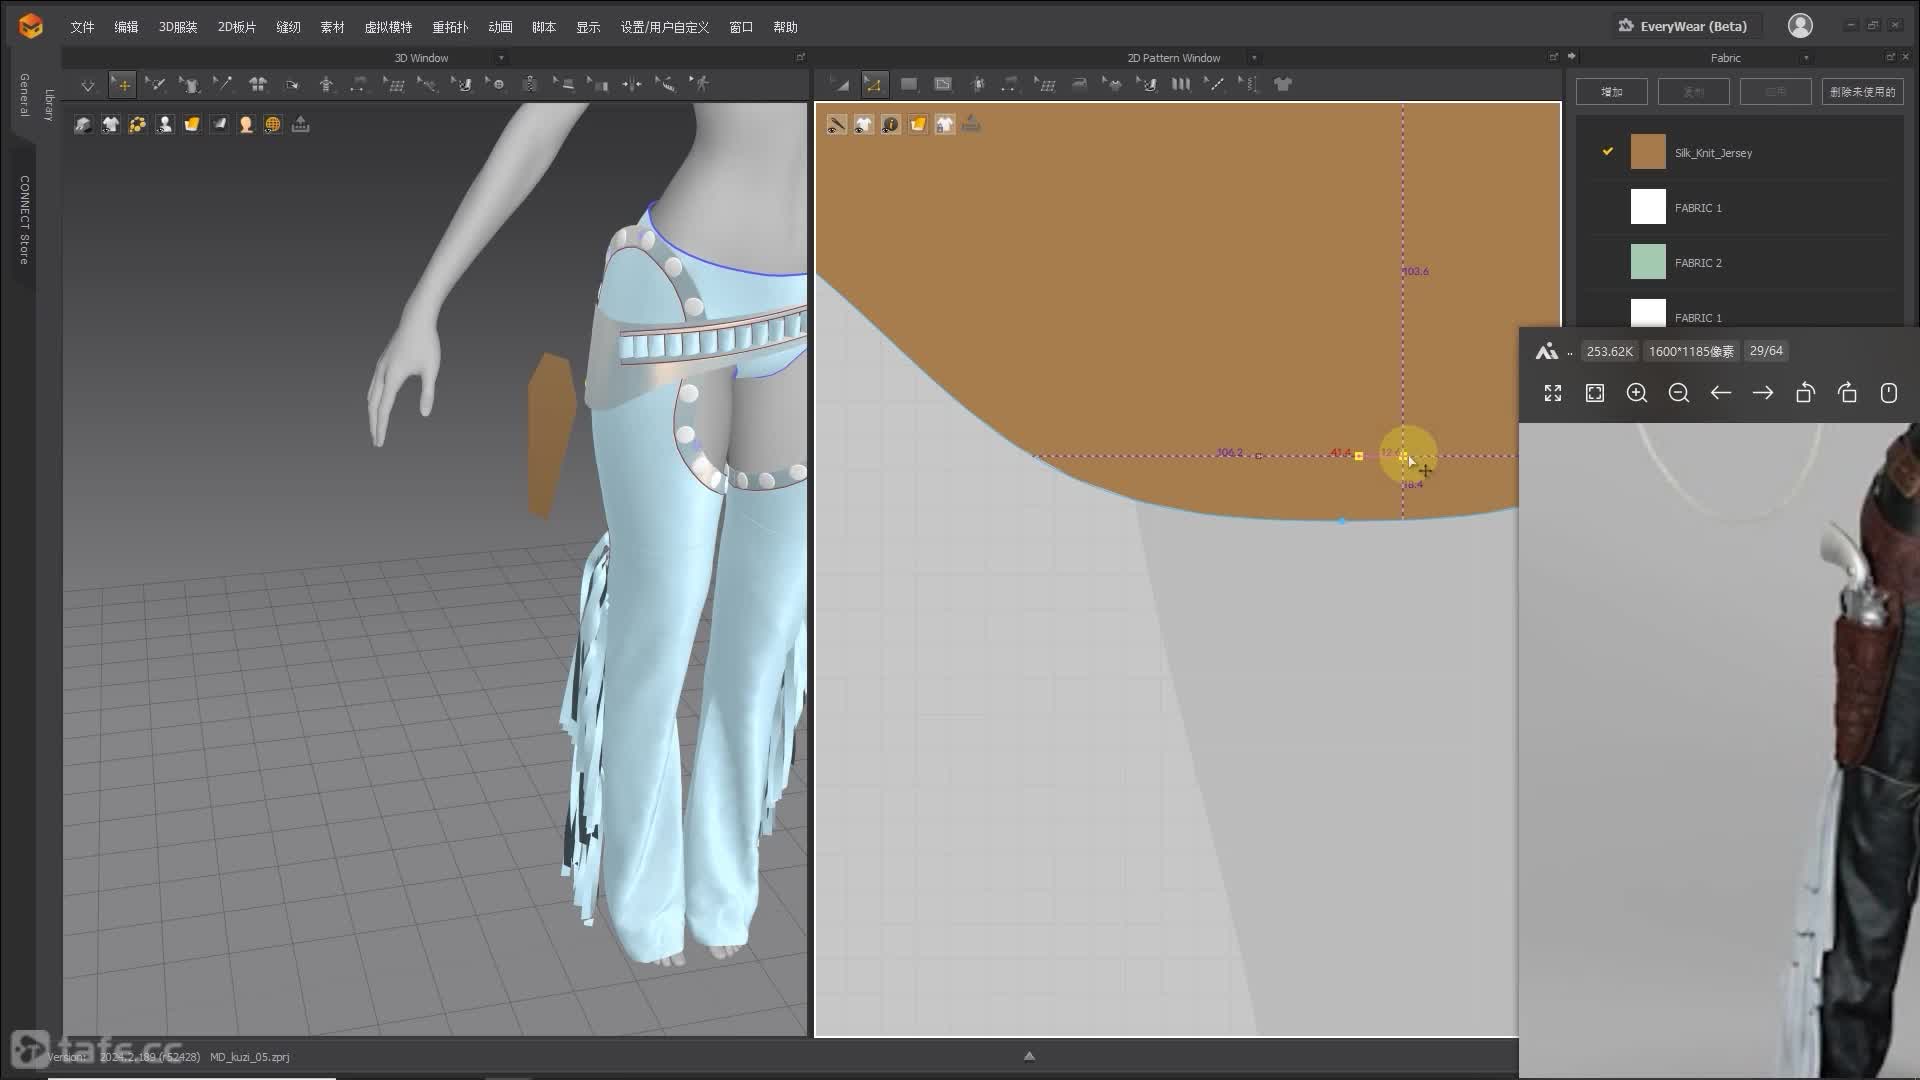Image resolution: width=1920 pixels, height=1080 pixels.
Task: Click the 增加 button in Fabric panel
Action: click(x=1611, y=92)
